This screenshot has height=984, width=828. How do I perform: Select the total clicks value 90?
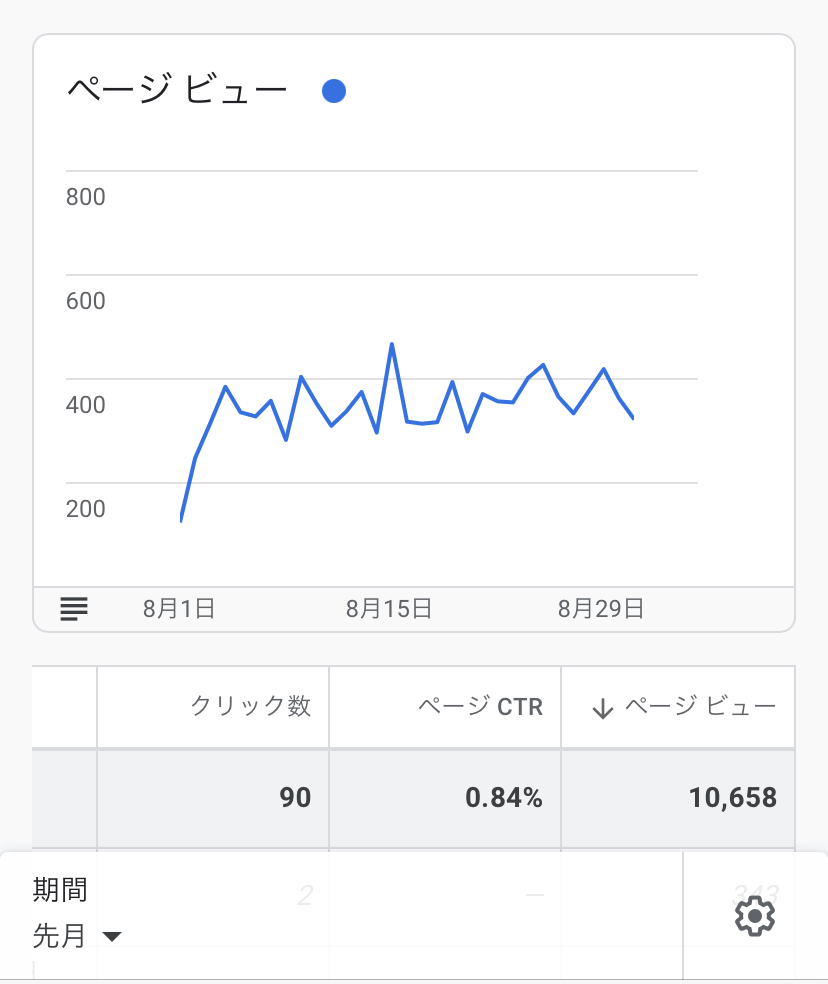coord(295,797)
